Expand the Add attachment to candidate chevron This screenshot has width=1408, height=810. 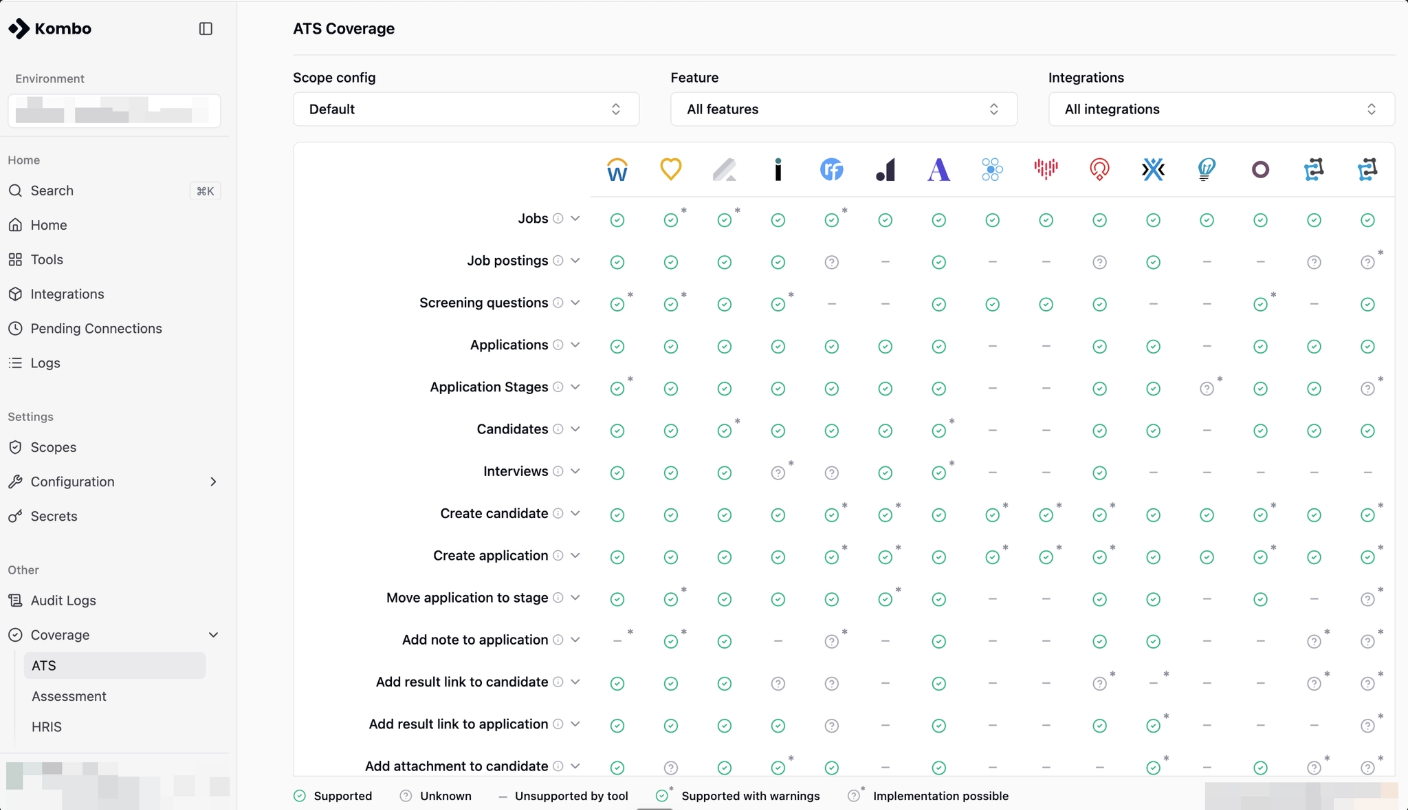click(x=575, y=766)
